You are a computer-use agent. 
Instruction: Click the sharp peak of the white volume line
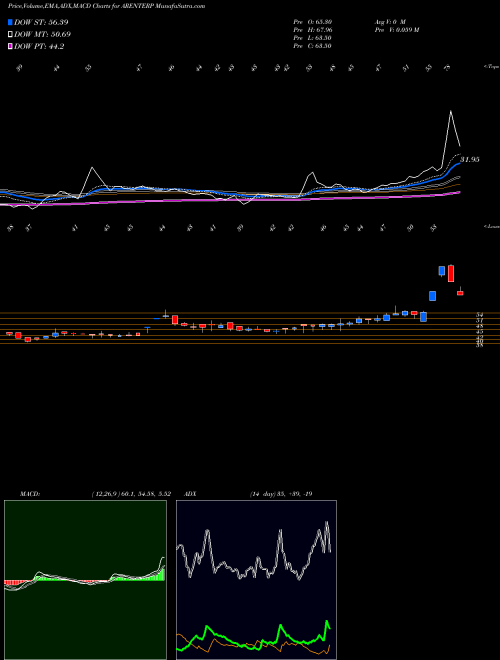pyautogui.click(x=451, y=111)
